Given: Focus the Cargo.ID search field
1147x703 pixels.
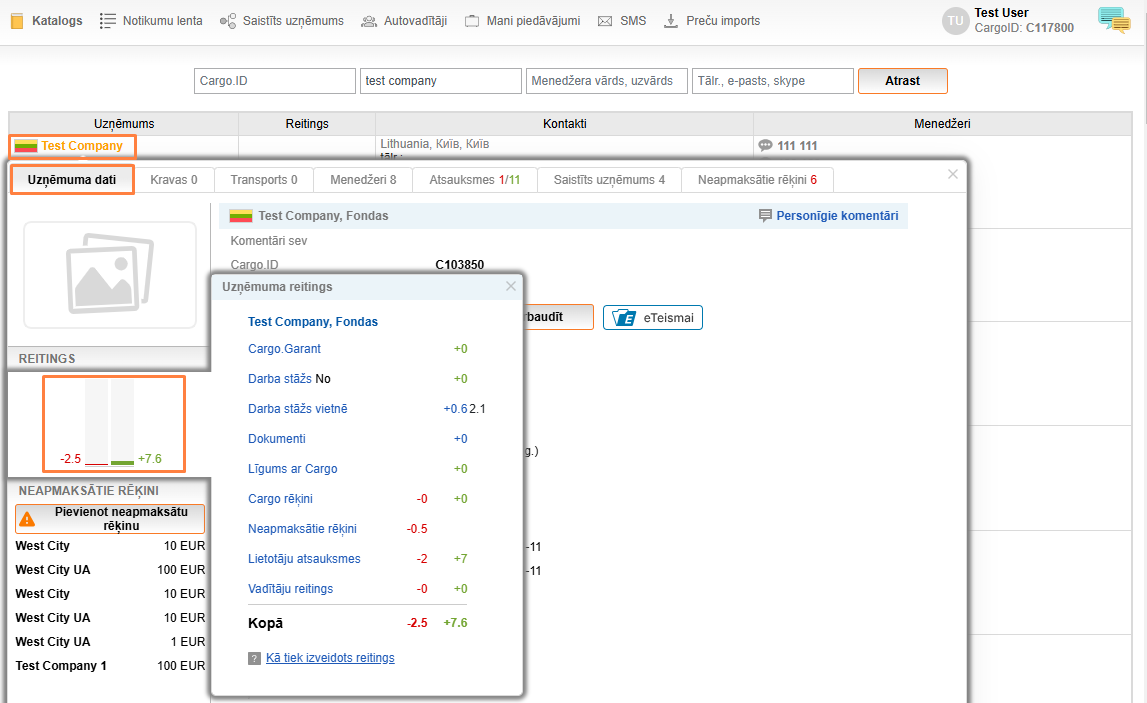Looking at the screenshot, I should tap(275, 81).
